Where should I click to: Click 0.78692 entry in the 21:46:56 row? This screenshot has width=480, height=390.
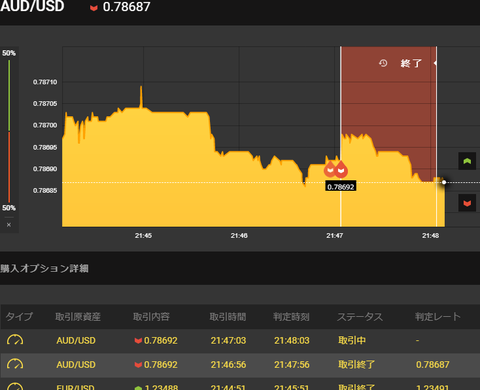[x=156, y=364]
